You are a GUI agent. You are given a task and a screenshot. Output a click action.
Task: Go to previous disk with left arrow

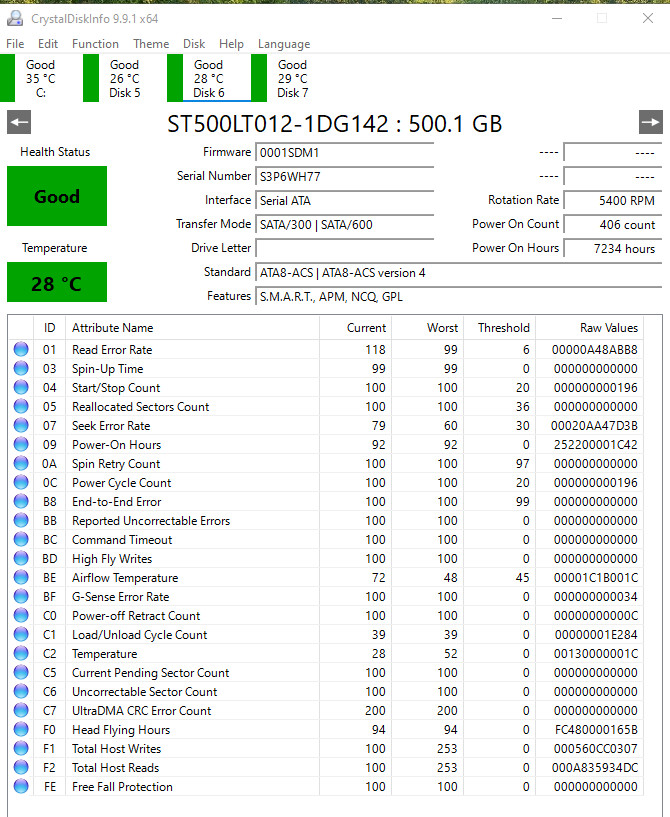pyautogui.click(x=19, y=122)
